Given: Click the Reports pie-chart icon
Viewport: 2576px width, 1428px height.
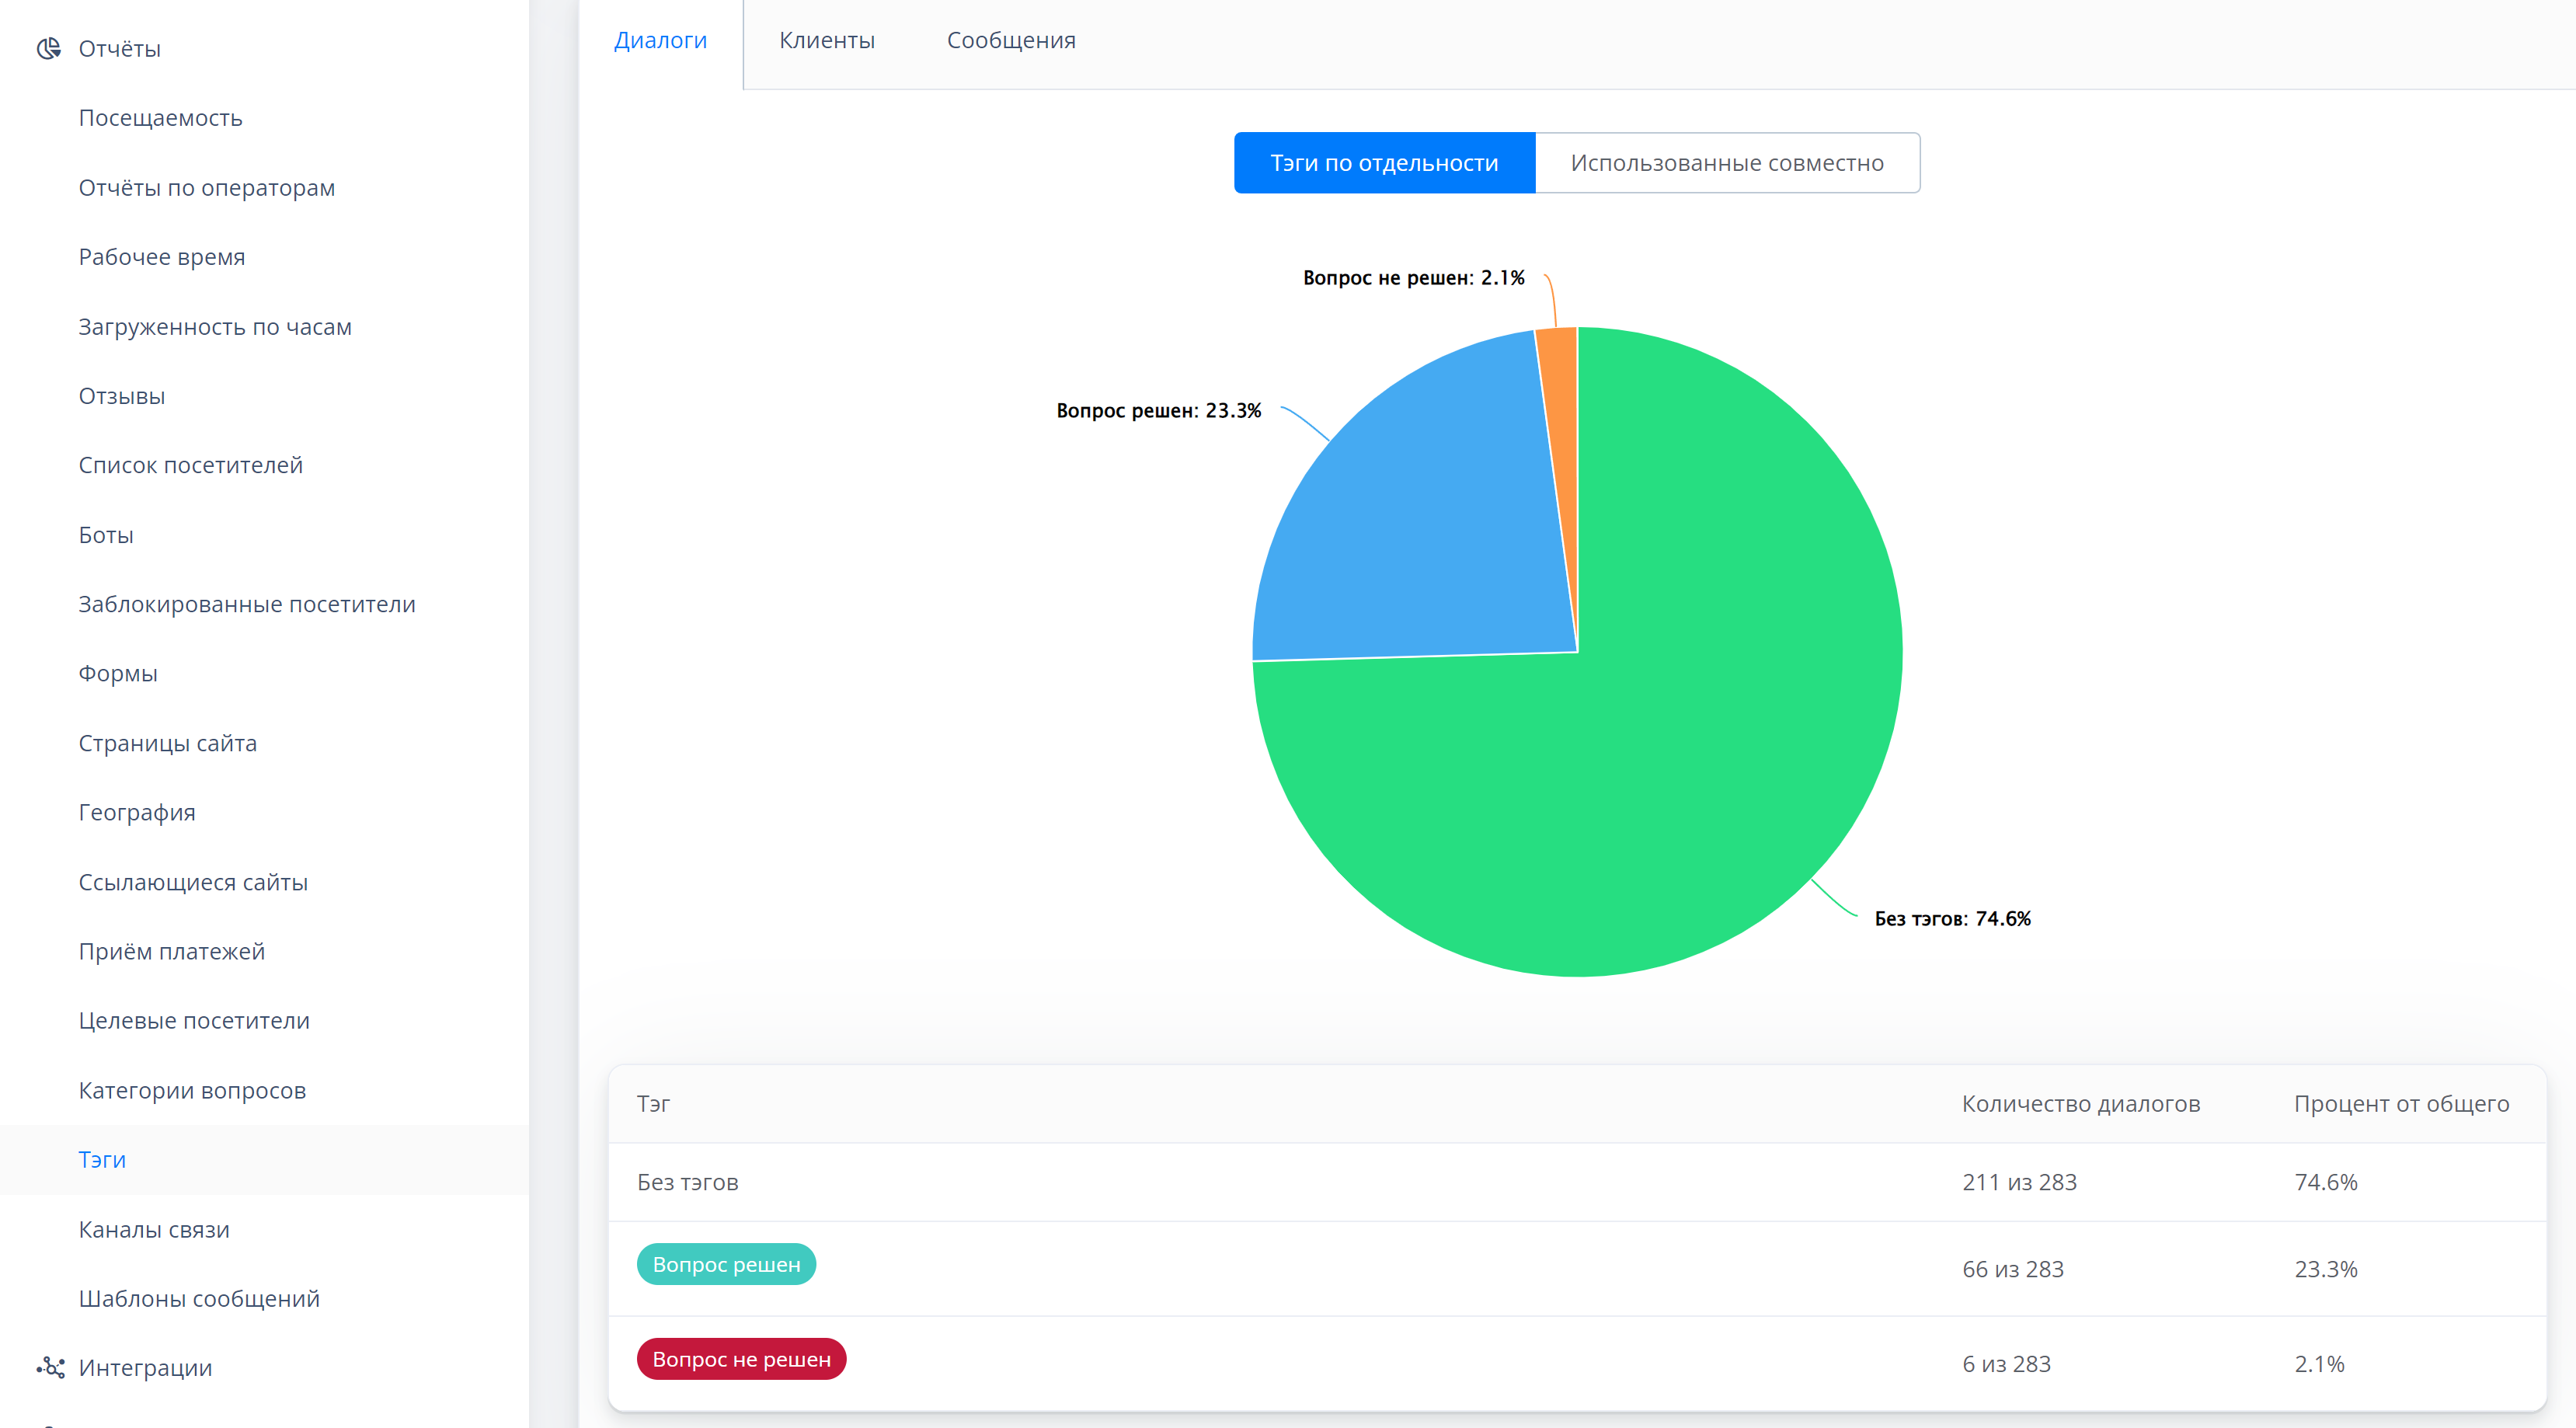Looking at the screenshot, I should tap(48, 48).
